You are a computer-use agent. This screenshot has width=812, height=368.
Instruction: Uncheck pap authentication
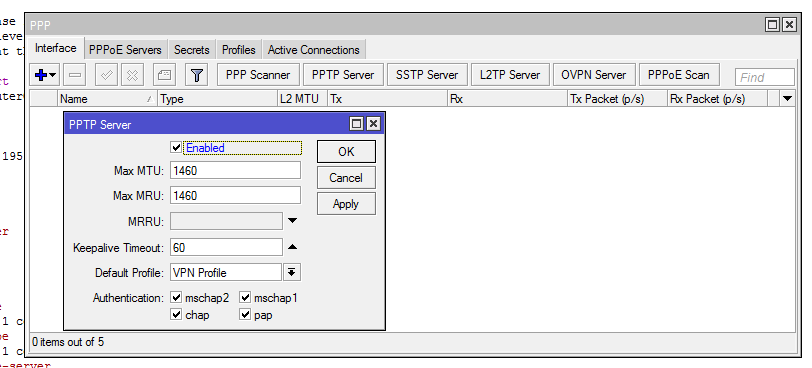click(x=245, y=315)
